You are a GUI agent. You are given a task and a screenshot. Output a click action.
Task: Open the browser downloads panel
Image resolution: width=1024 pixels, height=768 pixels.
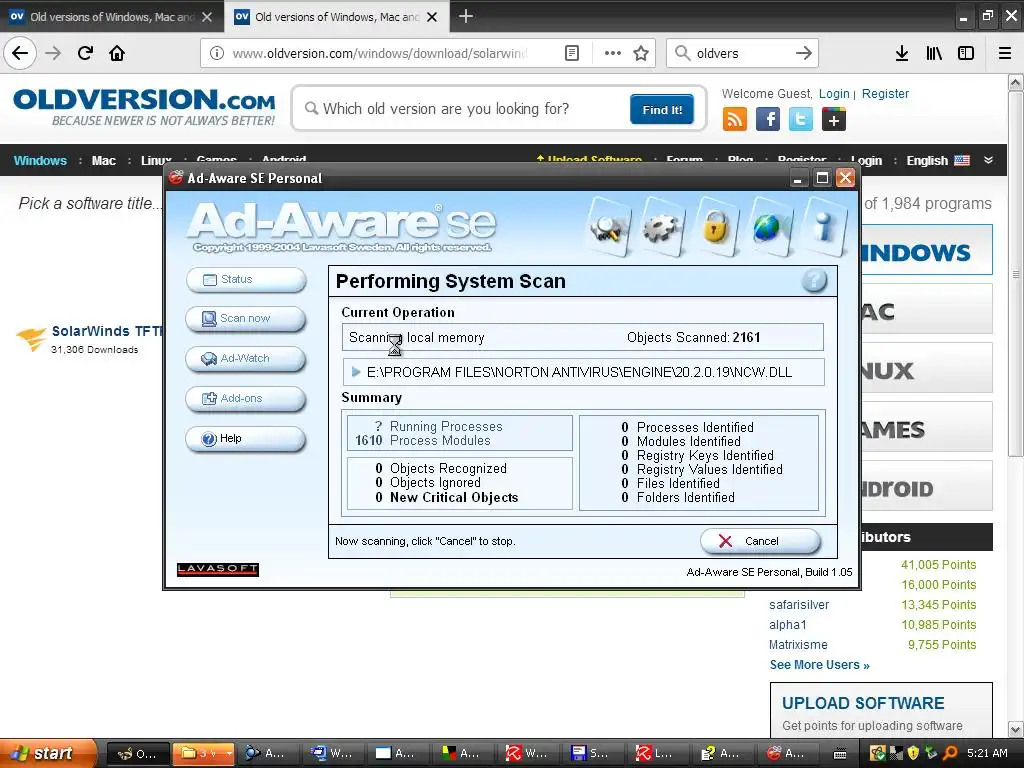click(x=902, y=53)
